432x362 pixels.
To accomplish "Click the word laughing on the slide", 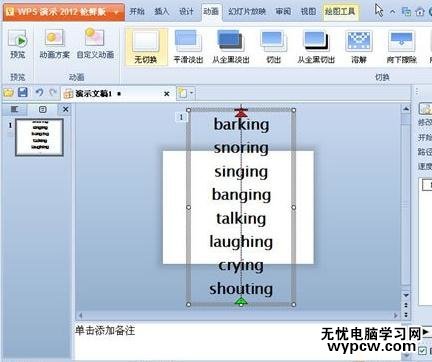I will tap(241, 242).
